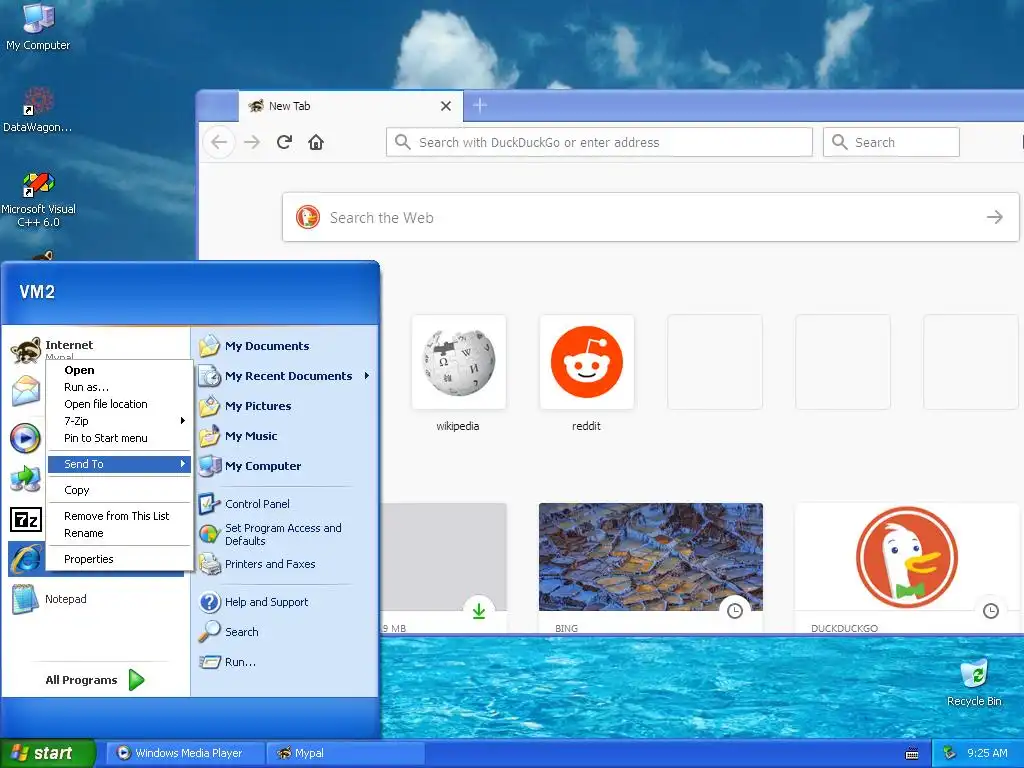Expand My Recent Documents submenu
Viewport: 1024px width, 768px height.
[x=283, y=376]
